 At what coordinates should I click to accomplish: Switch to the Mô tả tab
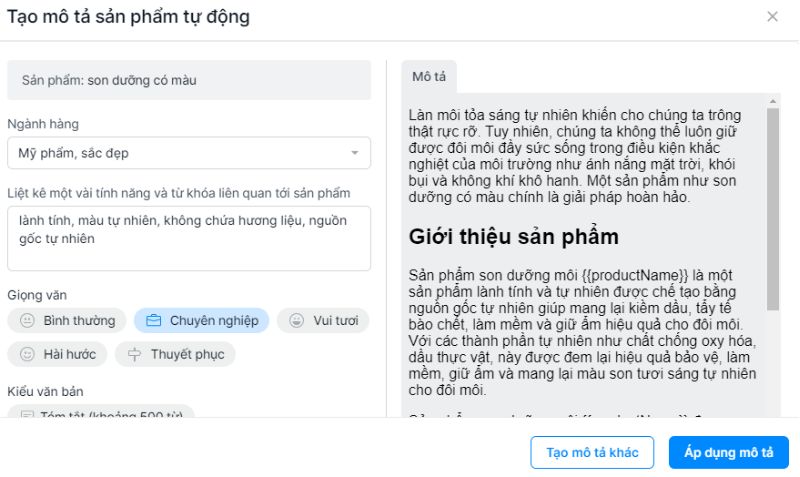tap(429, 77)
